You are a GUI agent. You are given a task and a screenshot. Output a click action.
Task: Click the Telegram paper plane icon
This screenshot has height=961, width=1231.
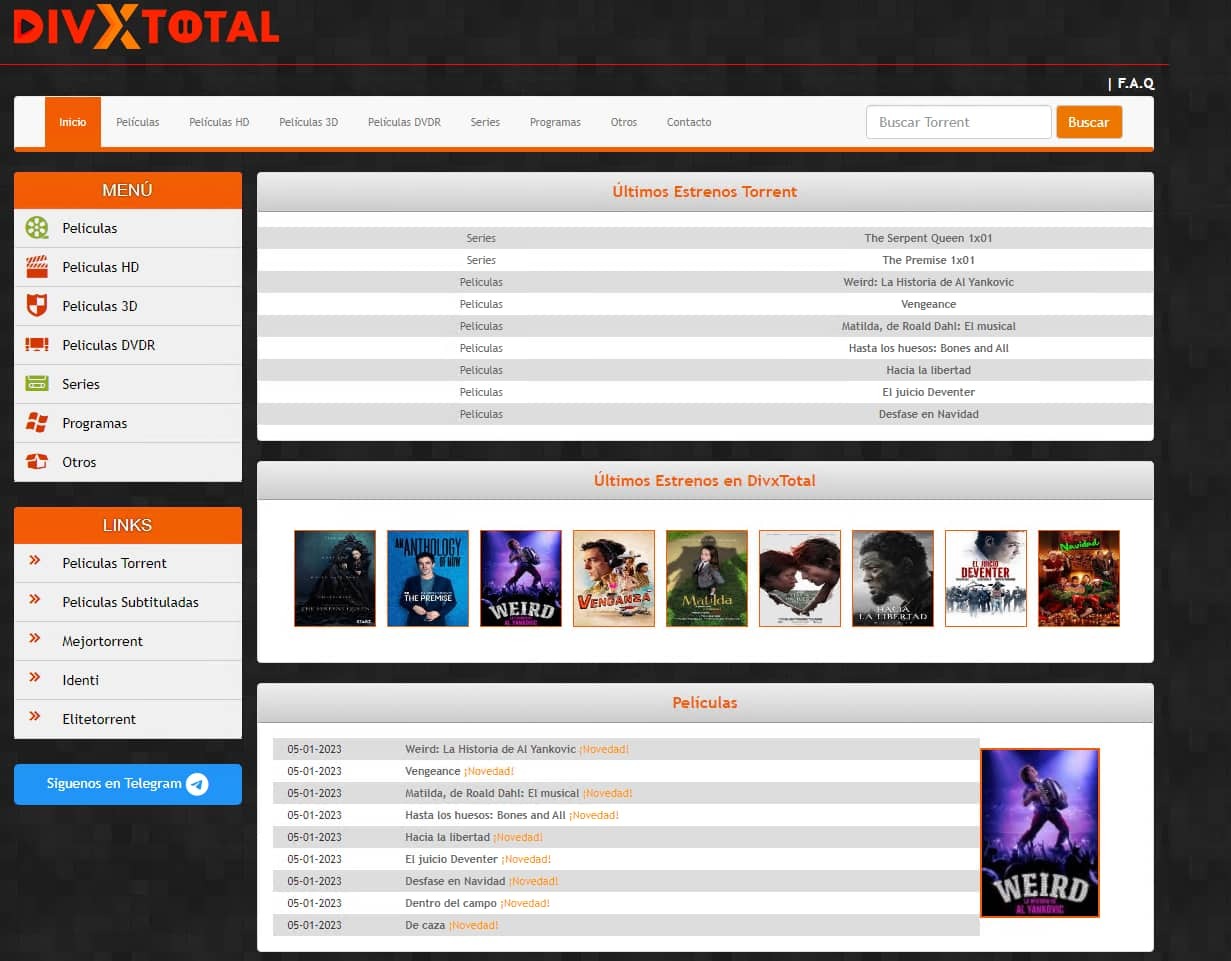197,784
